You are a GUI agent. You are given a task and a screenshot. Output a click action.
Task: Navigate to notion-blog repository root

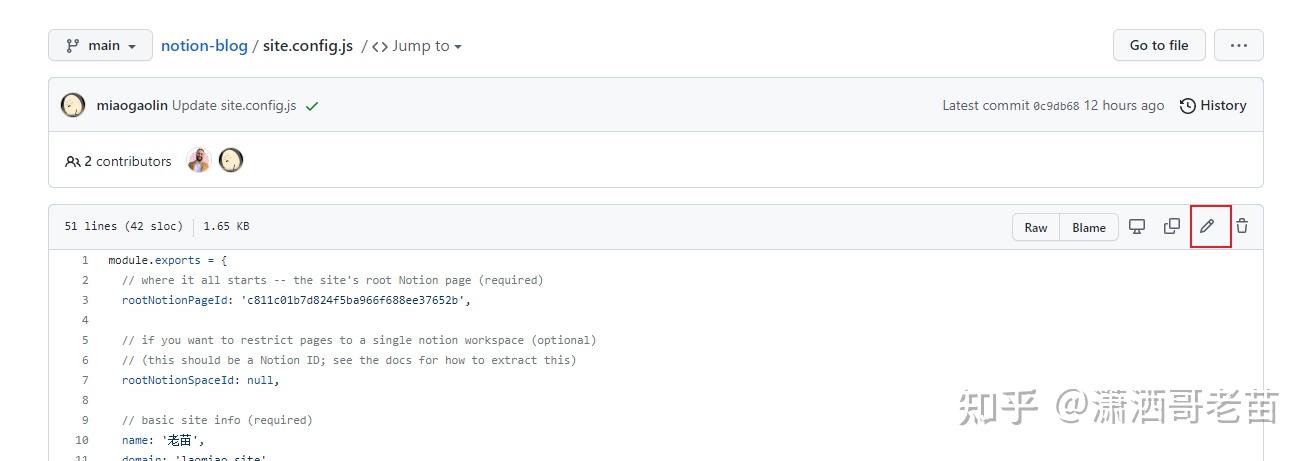204,46
